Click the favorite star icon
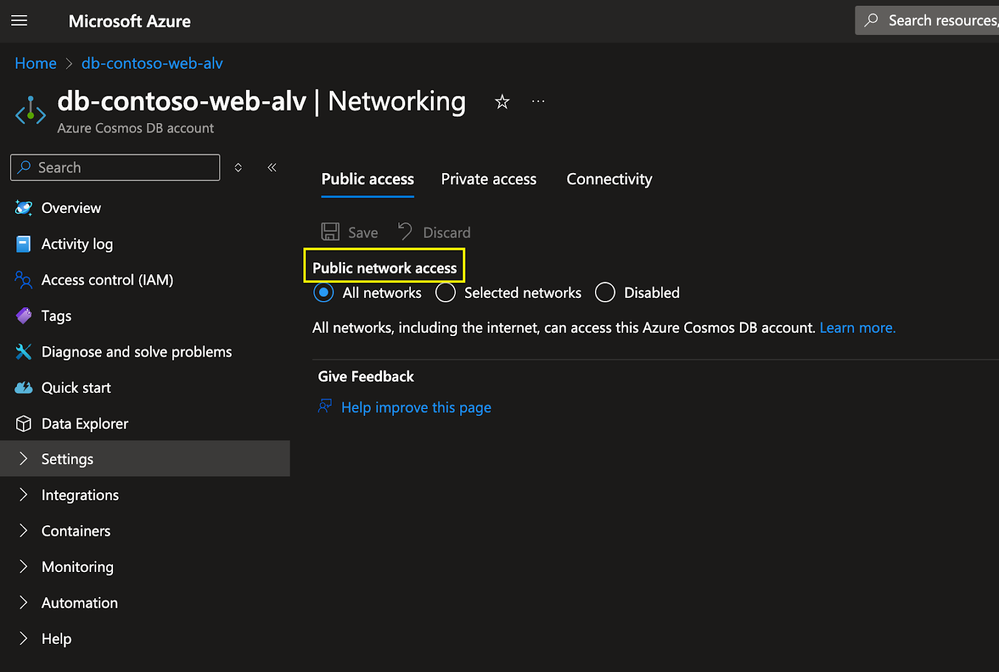 click(x=502, y=102)
